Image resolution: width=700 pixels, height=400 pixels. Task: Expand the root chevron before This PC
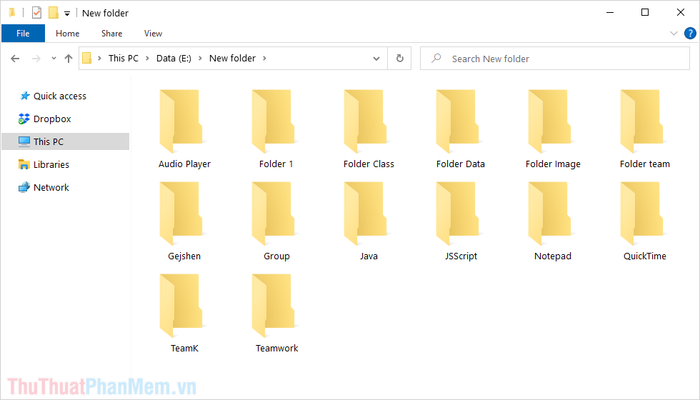tap(99, 58)
